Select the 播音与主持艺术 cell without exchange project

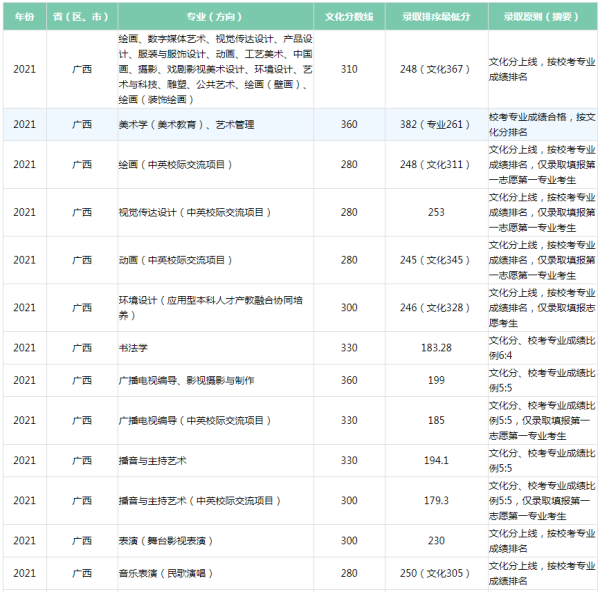[215, 460]
